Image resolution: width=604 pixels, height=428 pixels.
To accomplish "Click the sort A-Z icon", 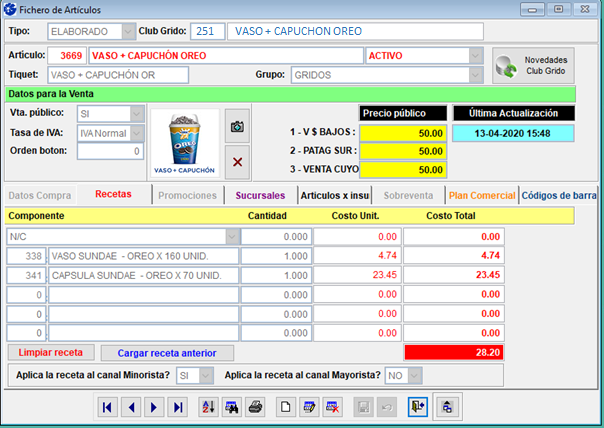I will (x=209, y=407).
